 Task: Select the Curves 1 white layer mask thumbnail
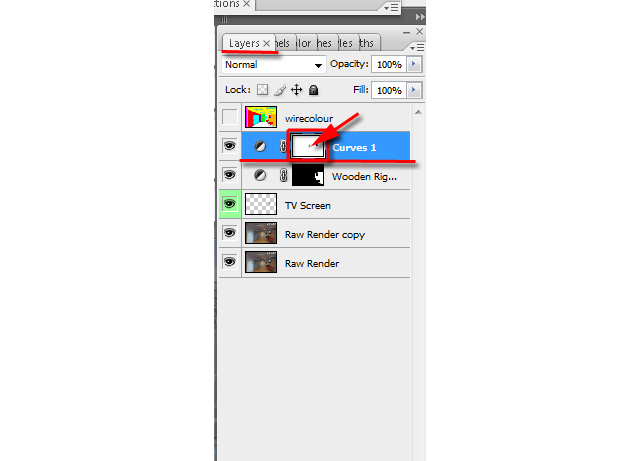[x=308, y=146]
